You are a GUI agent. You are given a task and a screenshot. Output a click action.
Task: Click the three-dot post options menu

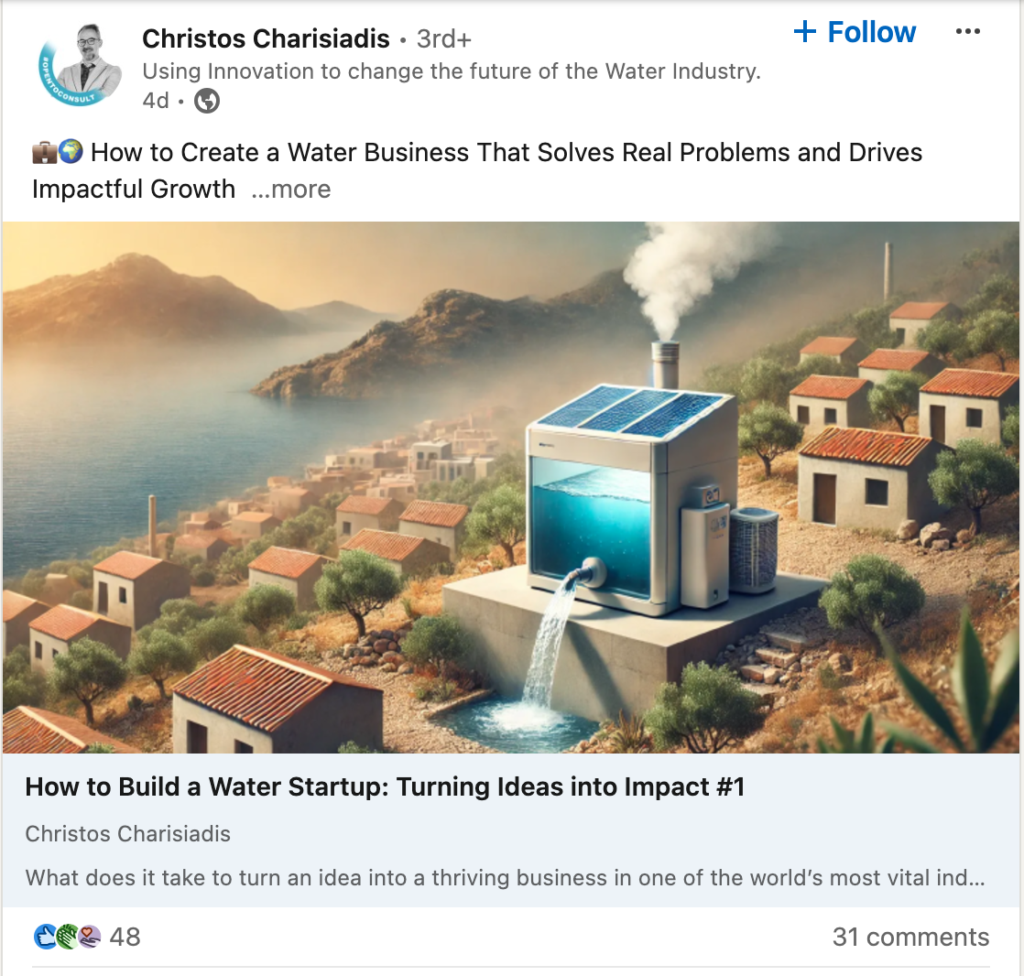pos(967,31)
